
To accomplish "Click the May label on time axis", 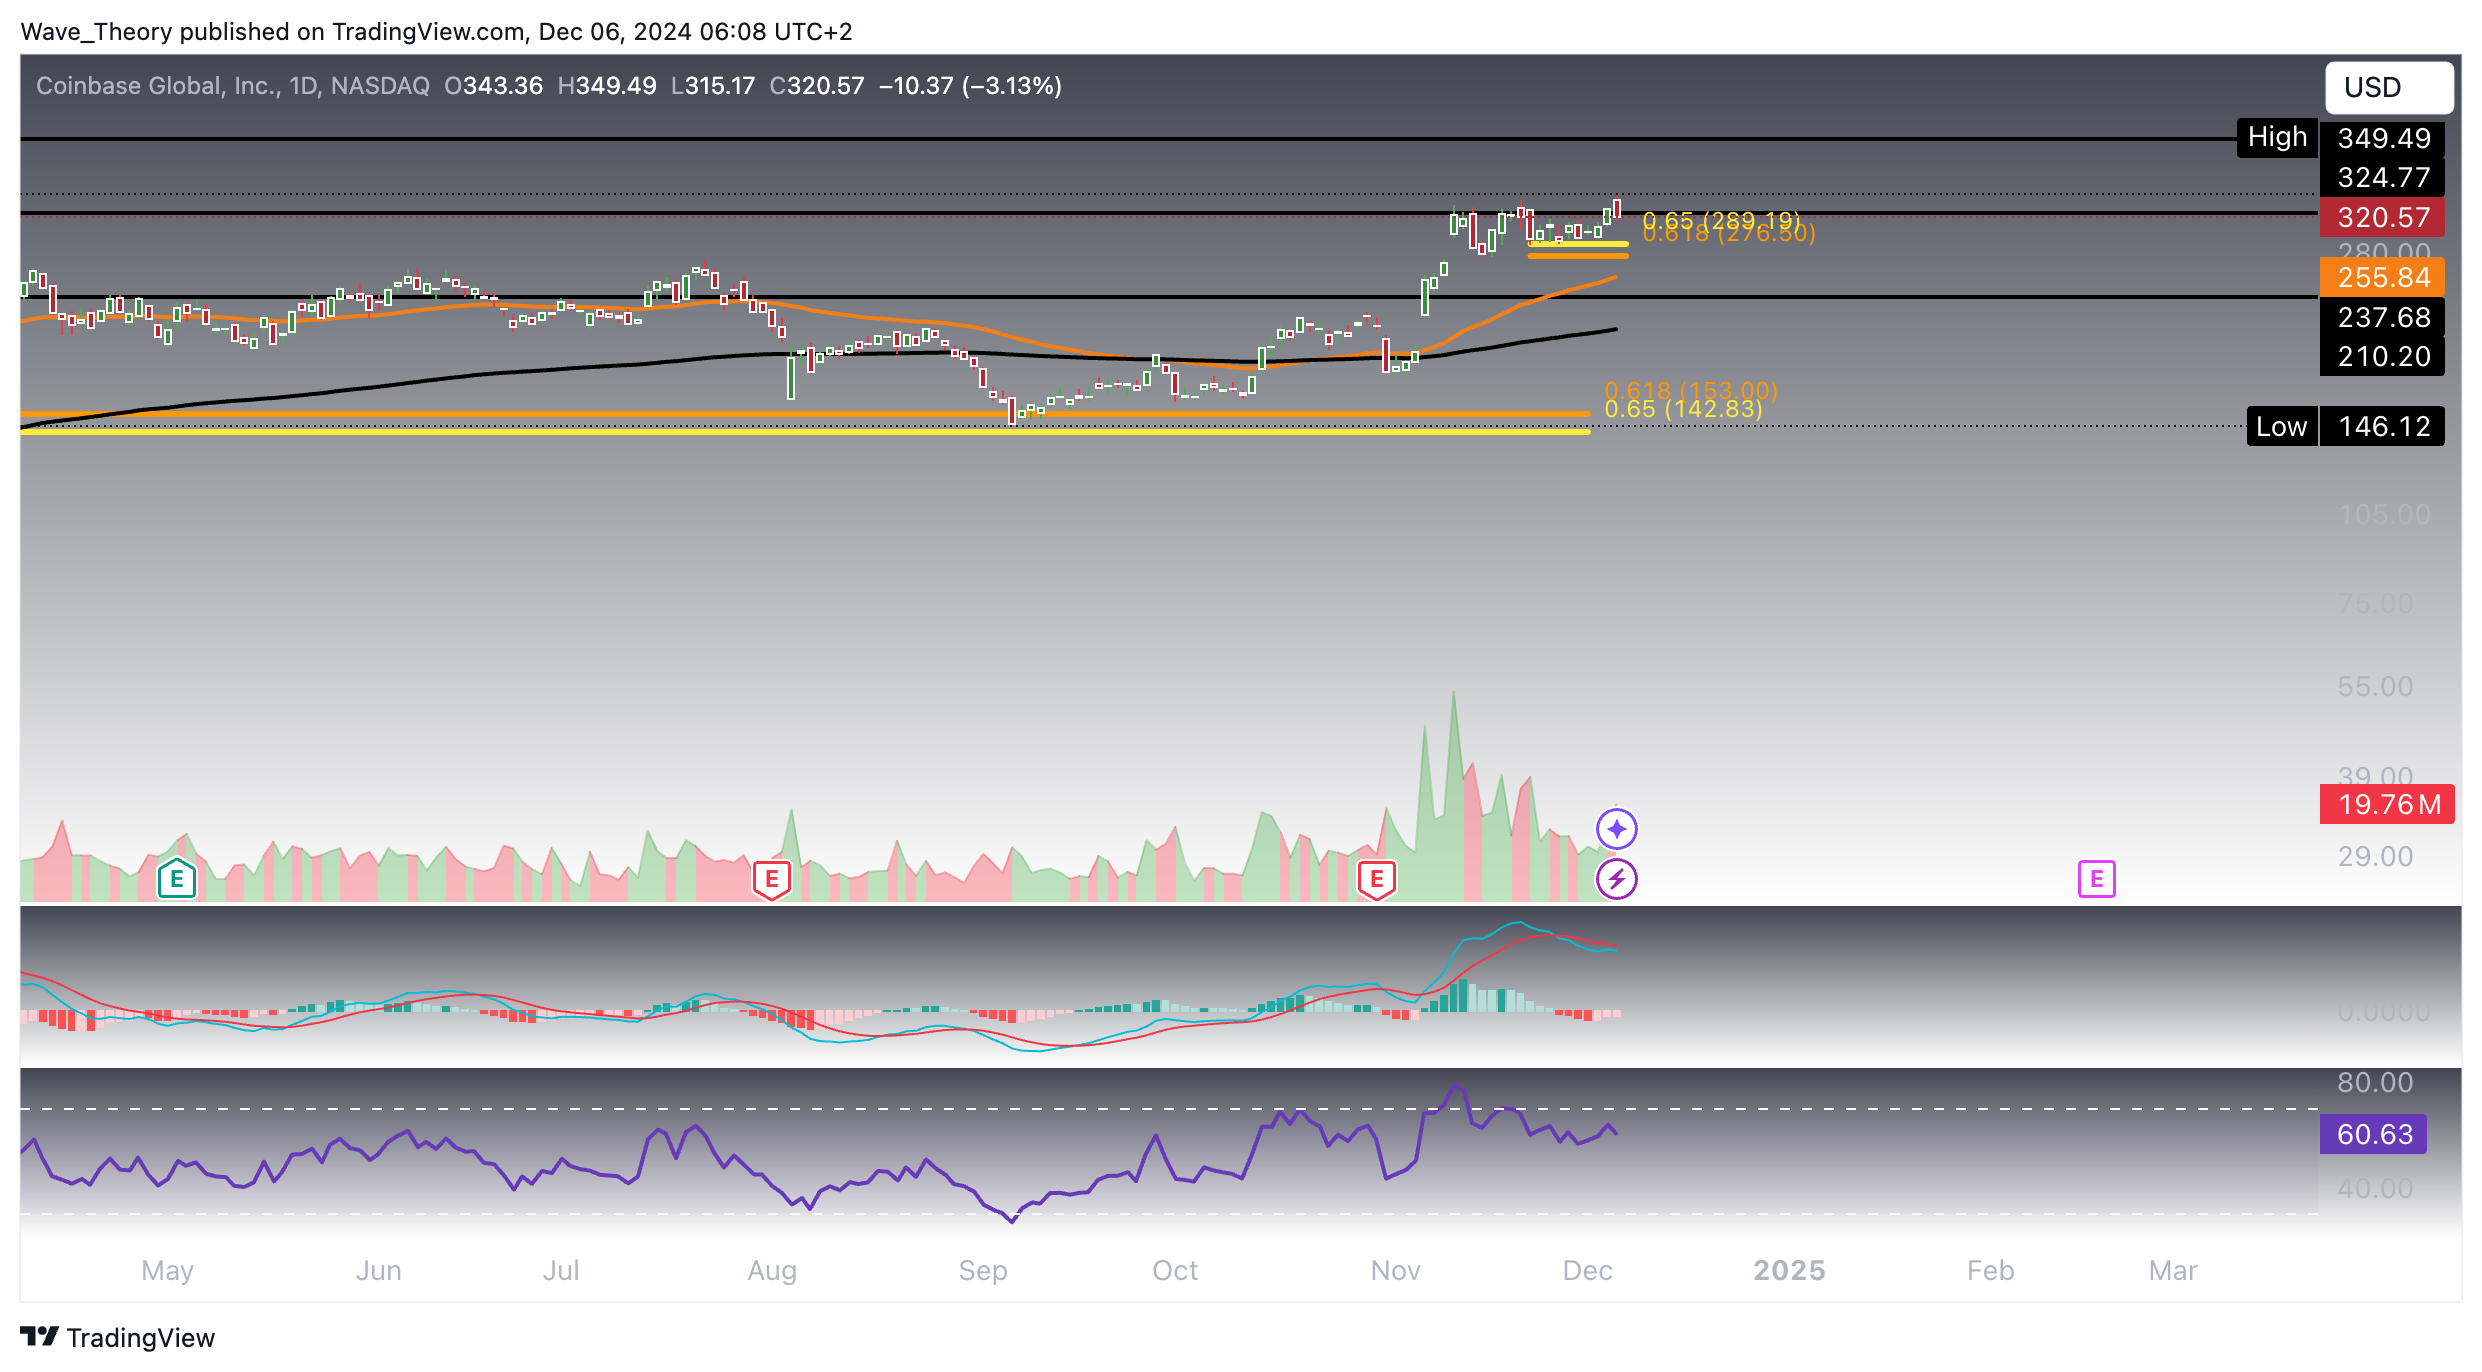I will click(167, 1271).
